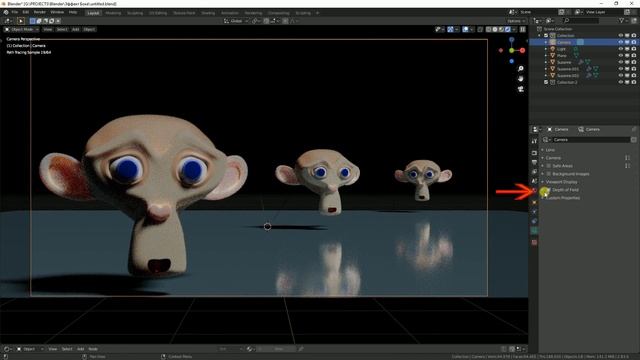Screen dimensions: 640x360
Task: Open the viewport Select menu
Action: pyautogui.click(x=62, y=29)
